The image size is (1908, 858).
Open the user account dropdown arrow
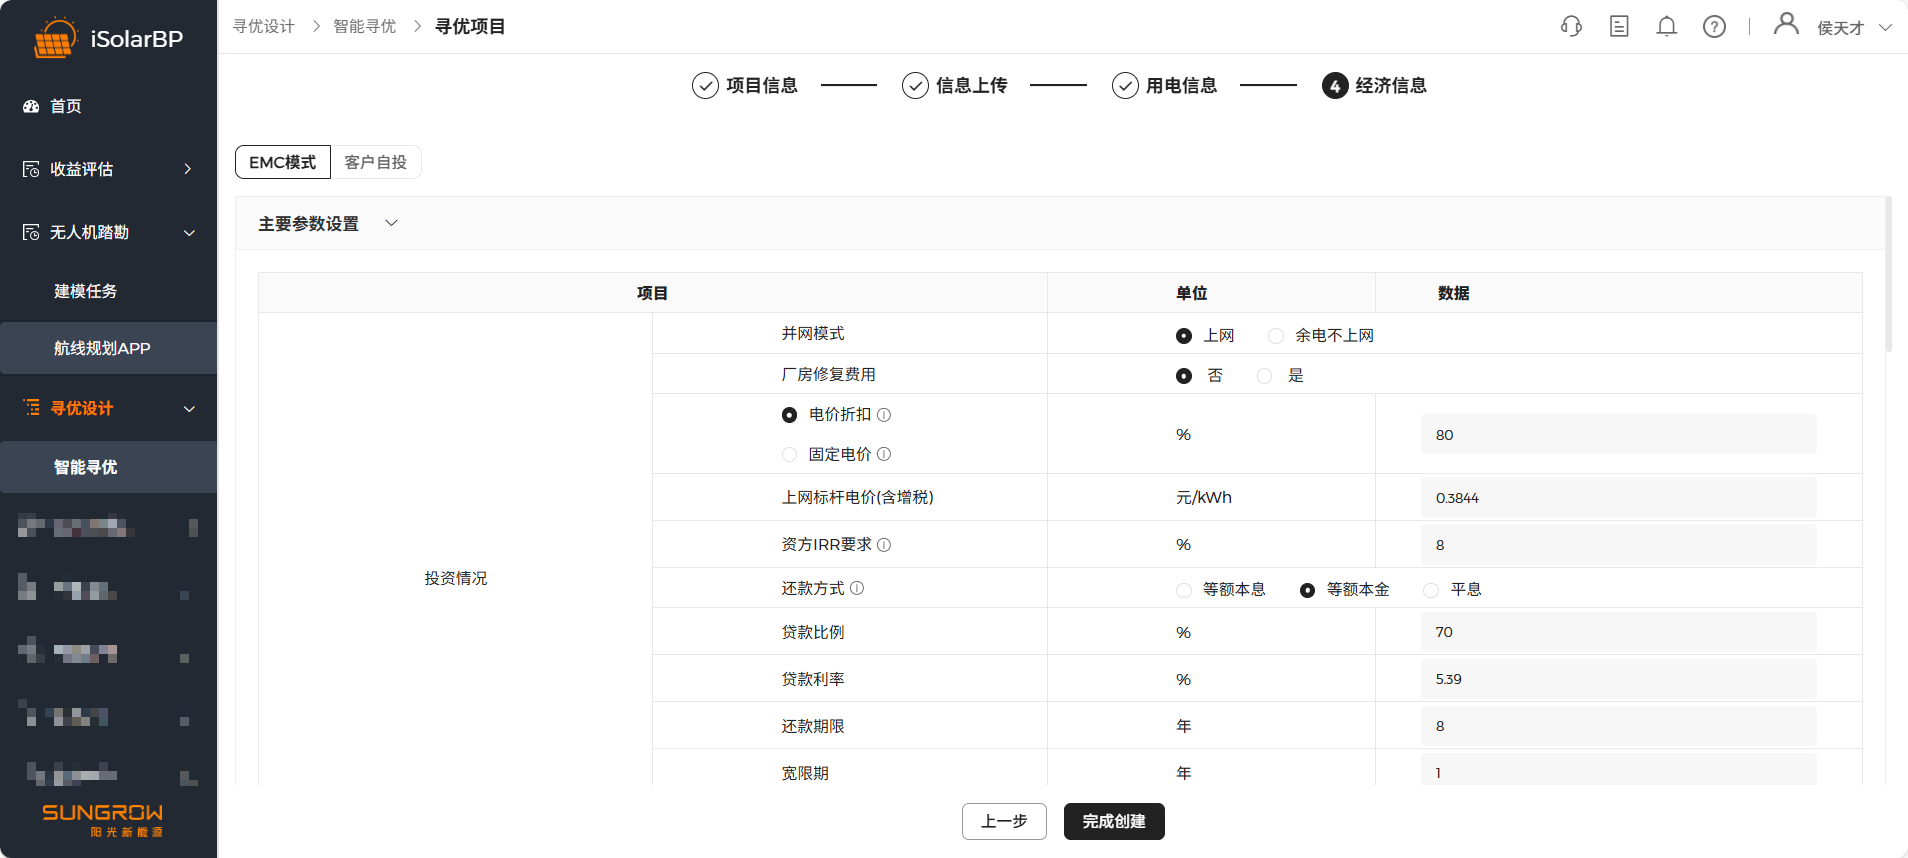click(x=1885, y=28)
